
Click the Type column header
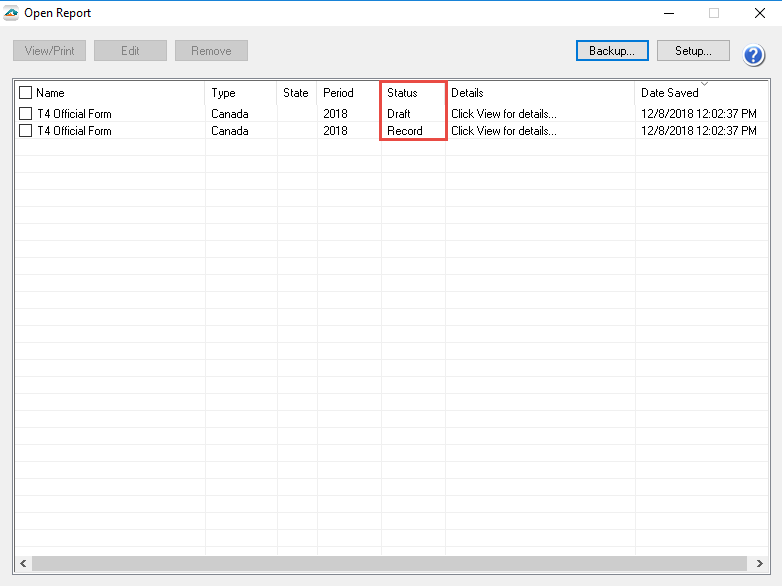pos(223,93)
